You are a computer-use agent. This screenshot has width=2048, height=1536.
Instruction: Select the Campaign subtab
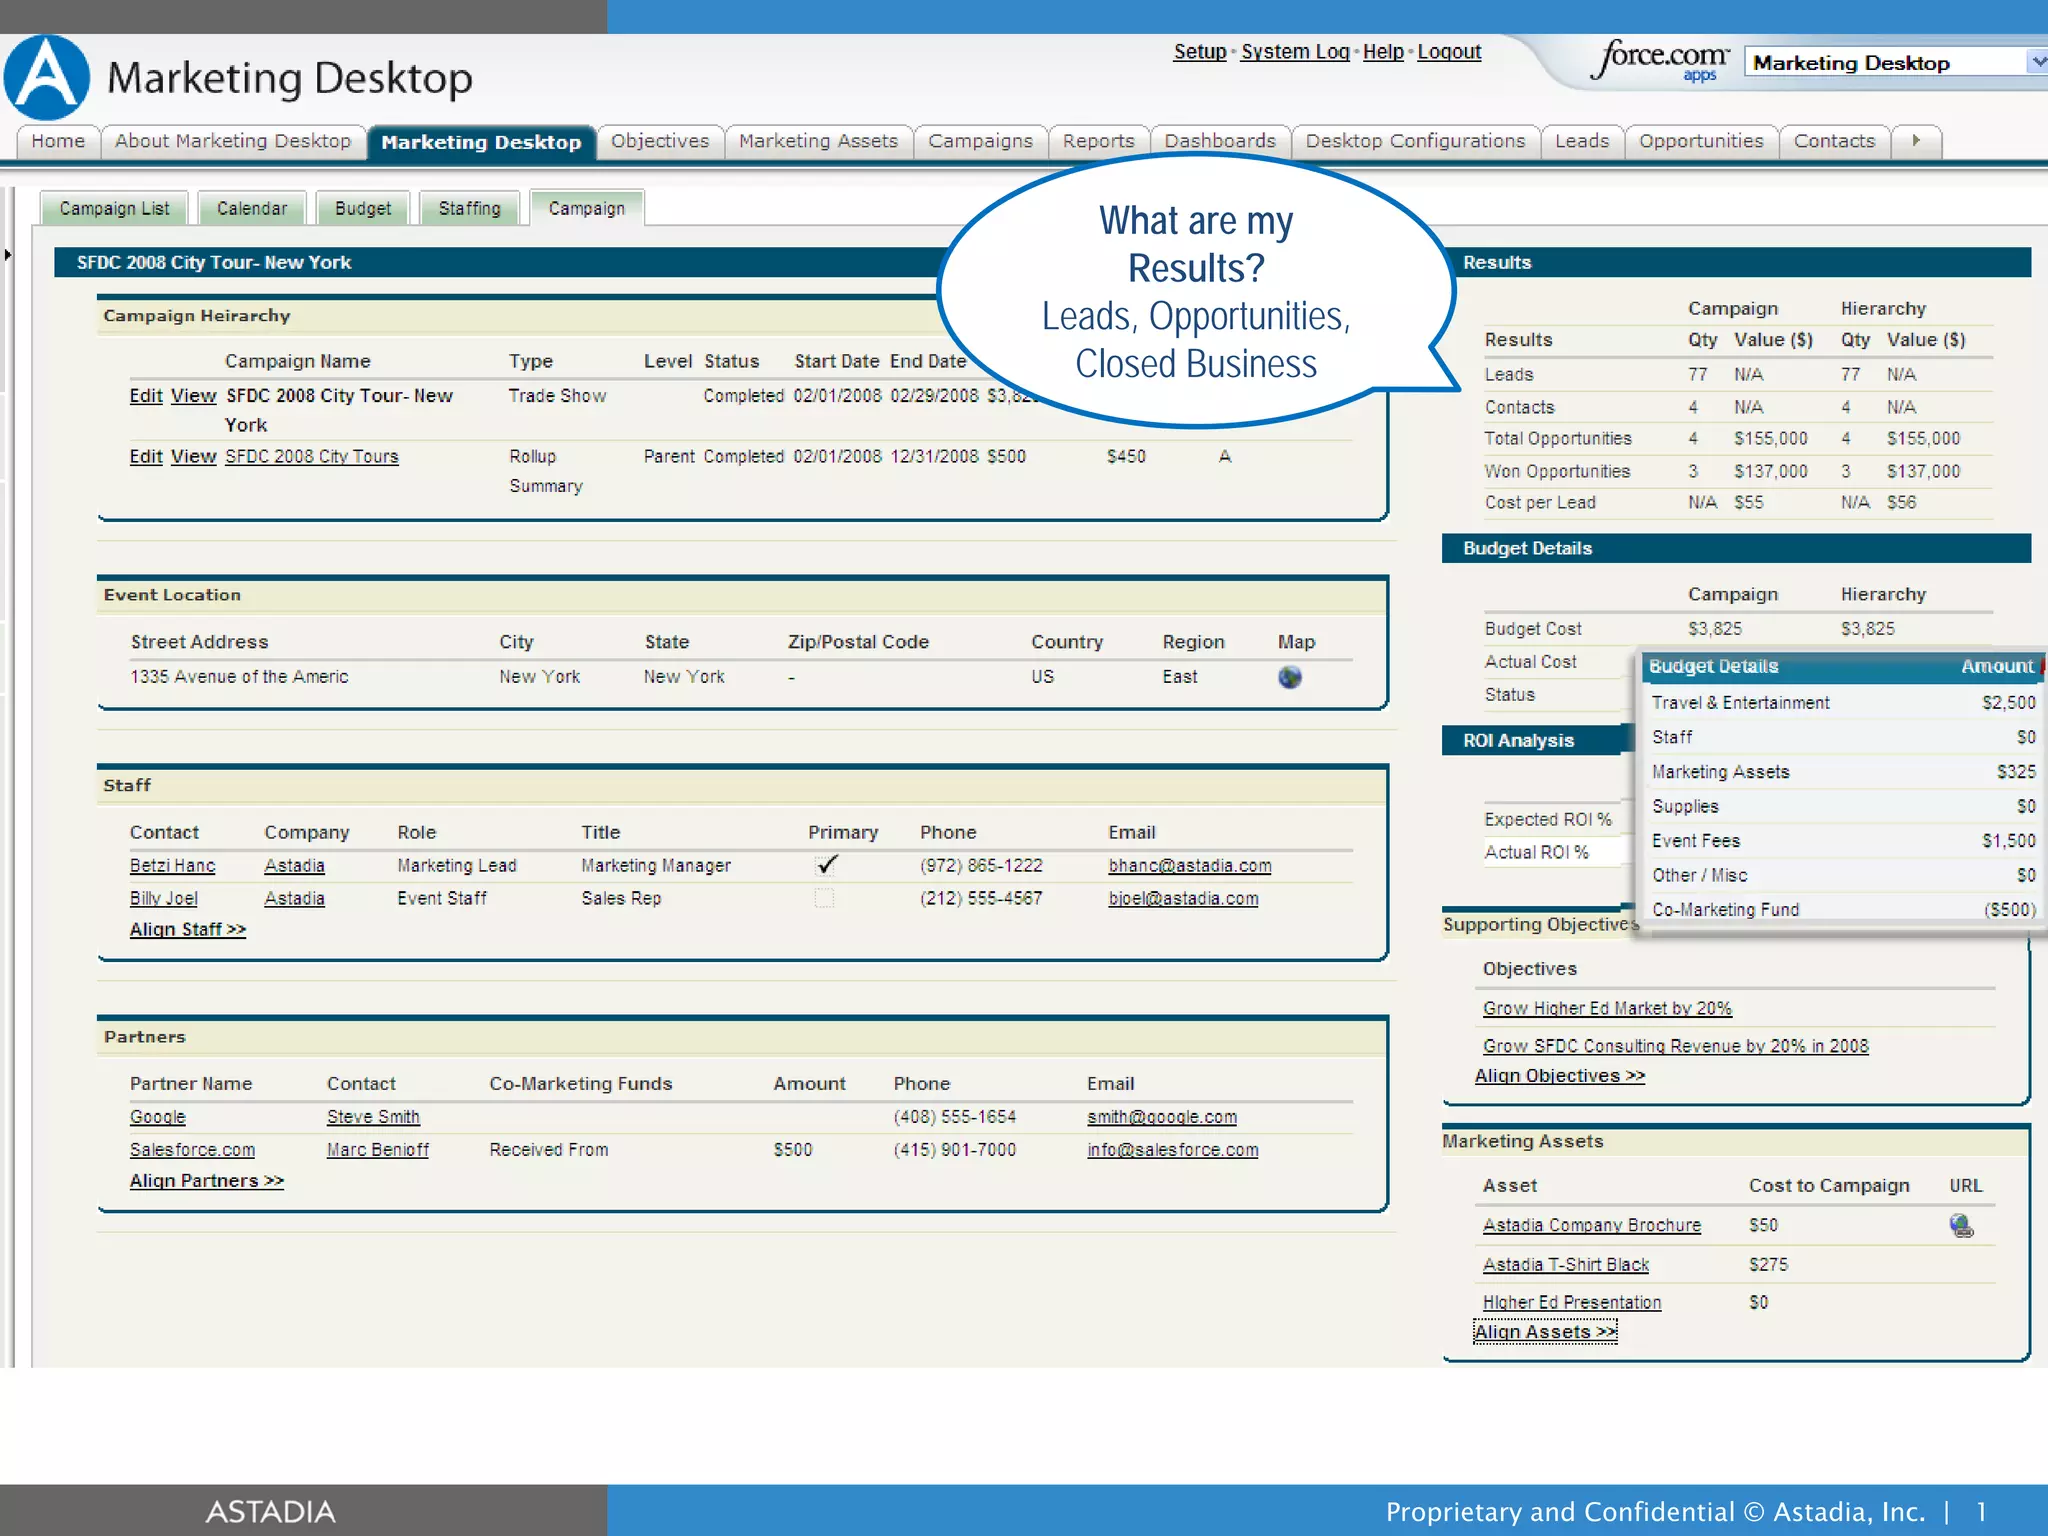pos(586,208)
